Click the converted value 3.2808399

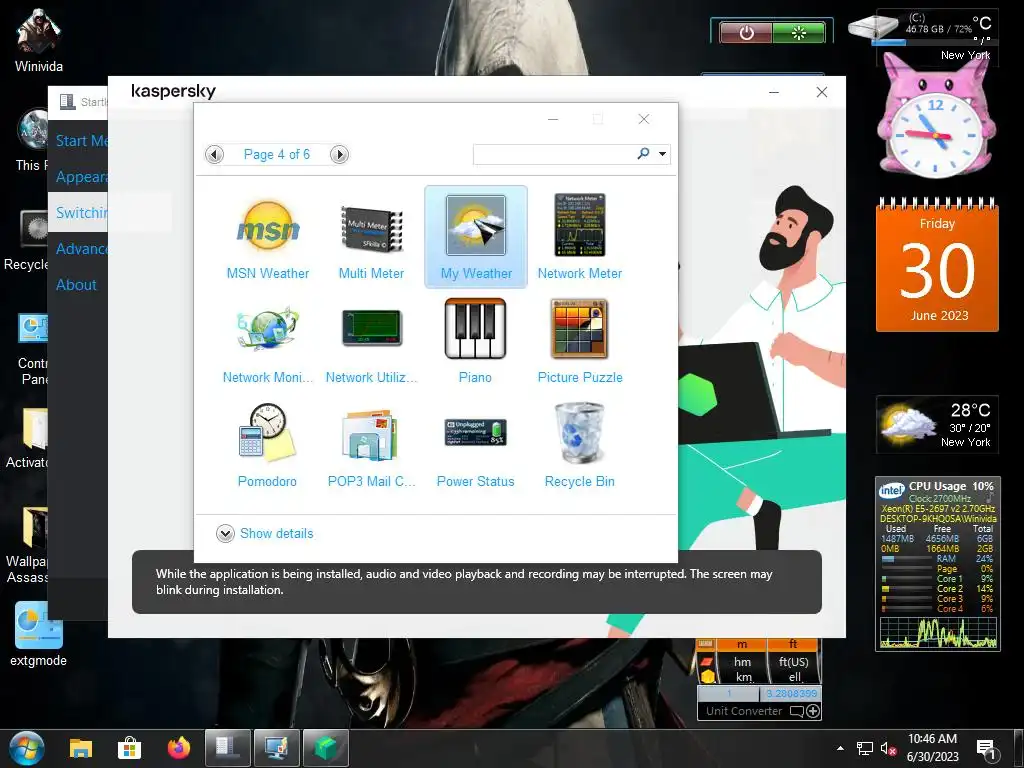click(x=792, y=694)
